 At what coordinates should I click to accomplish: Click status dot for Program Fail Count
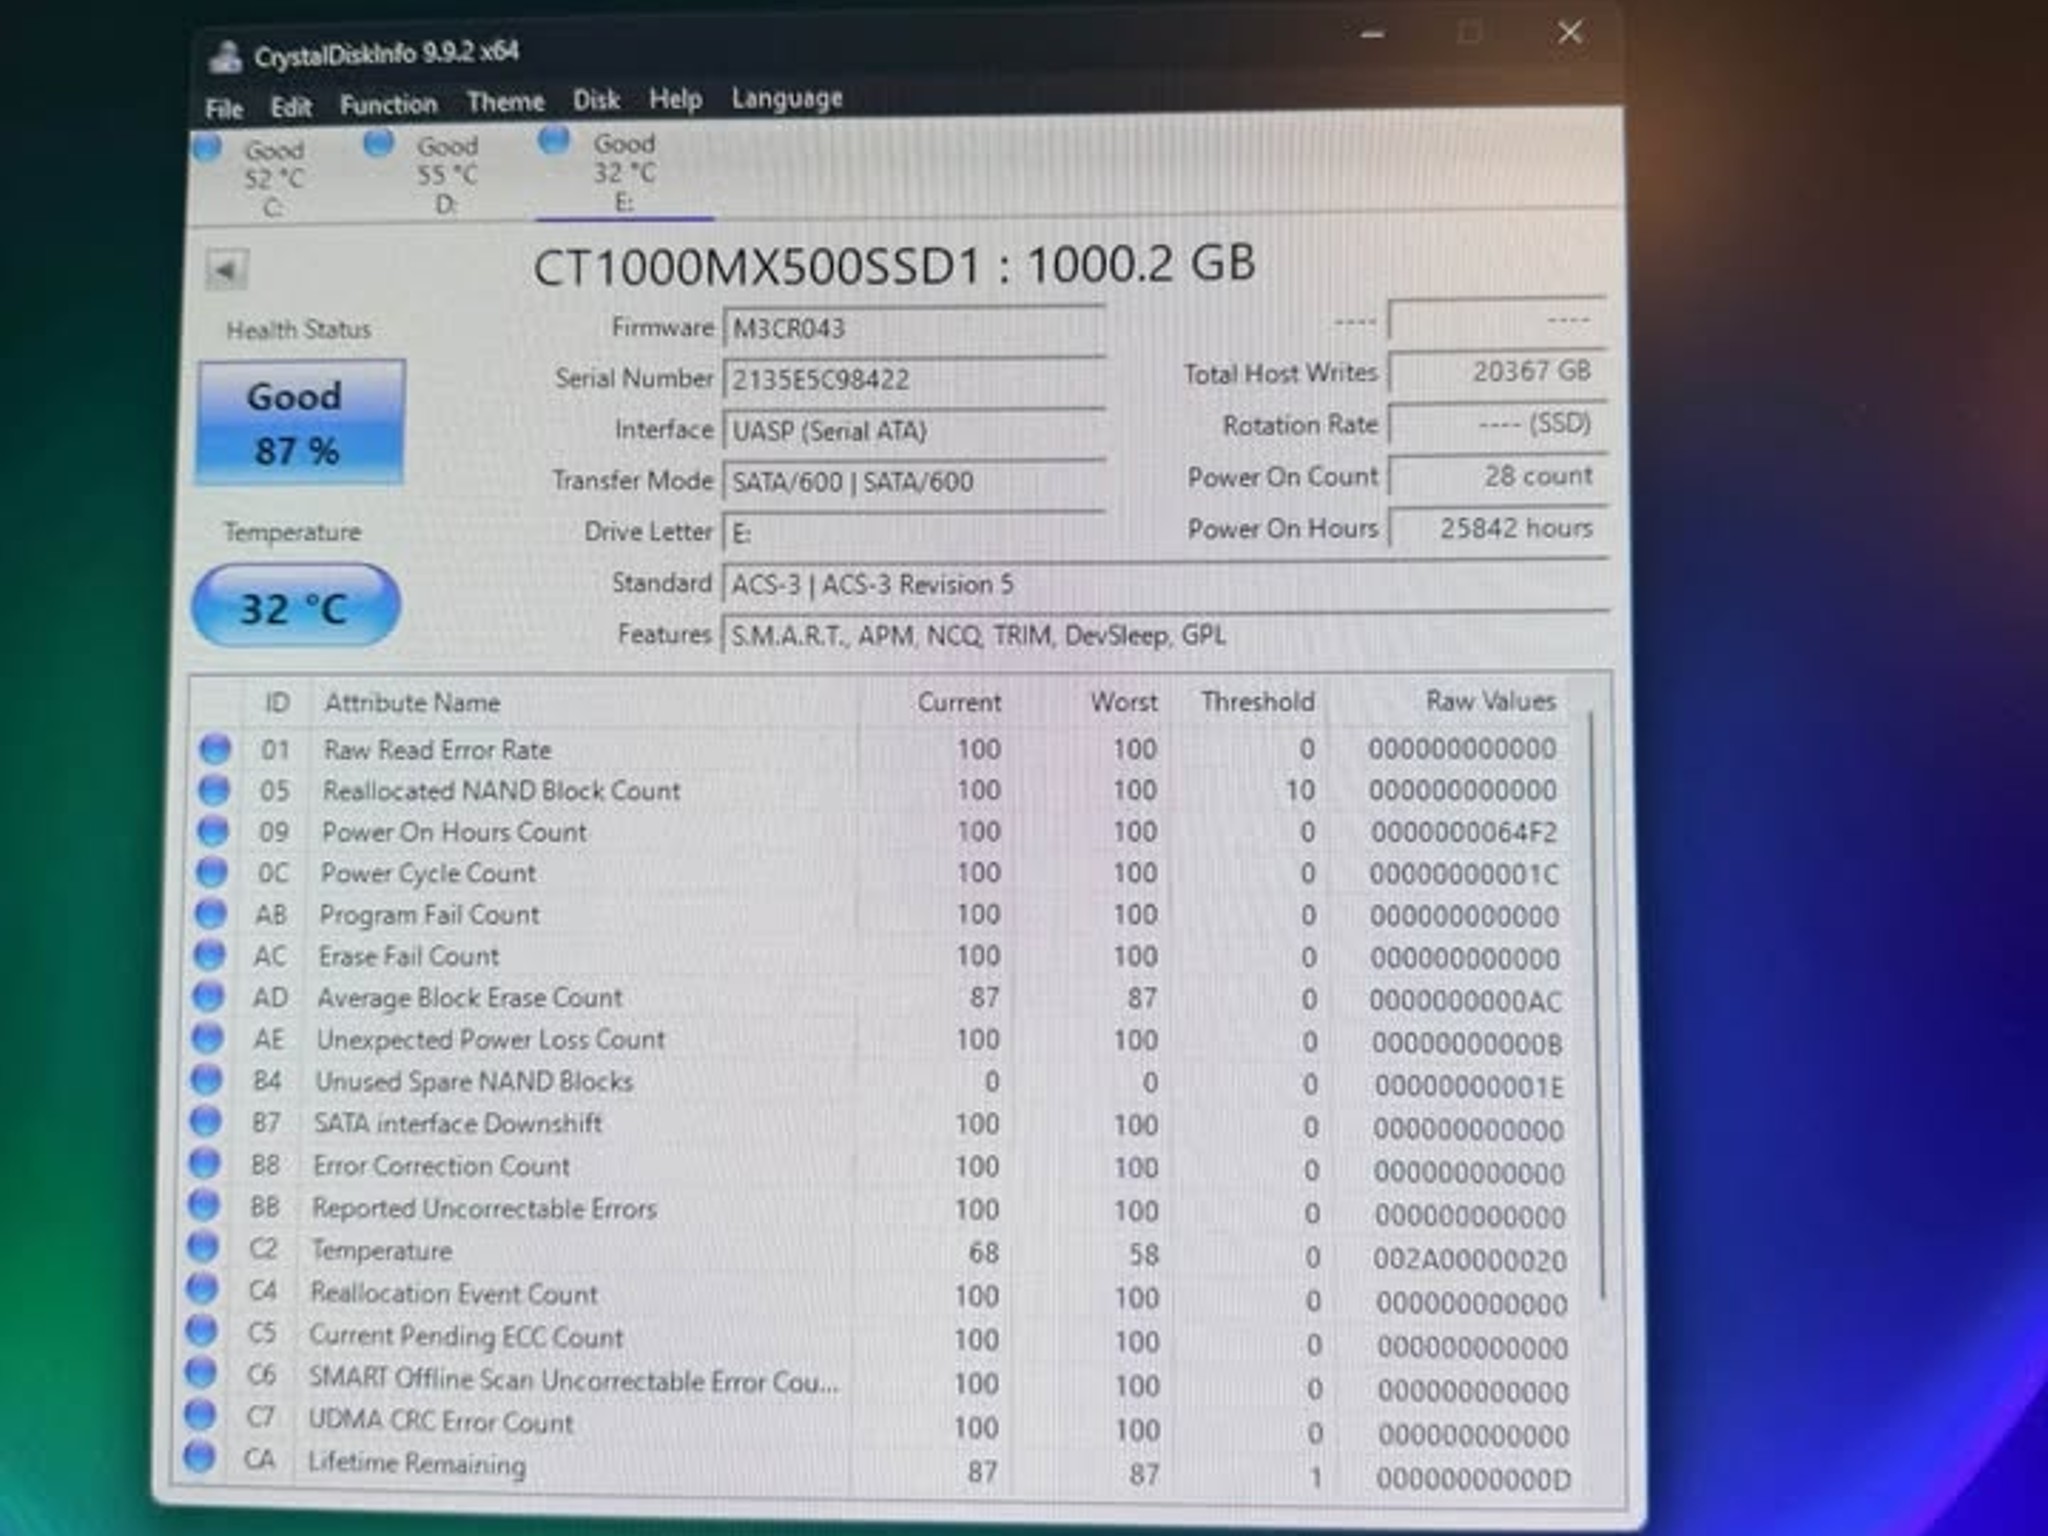pos(211,914)
